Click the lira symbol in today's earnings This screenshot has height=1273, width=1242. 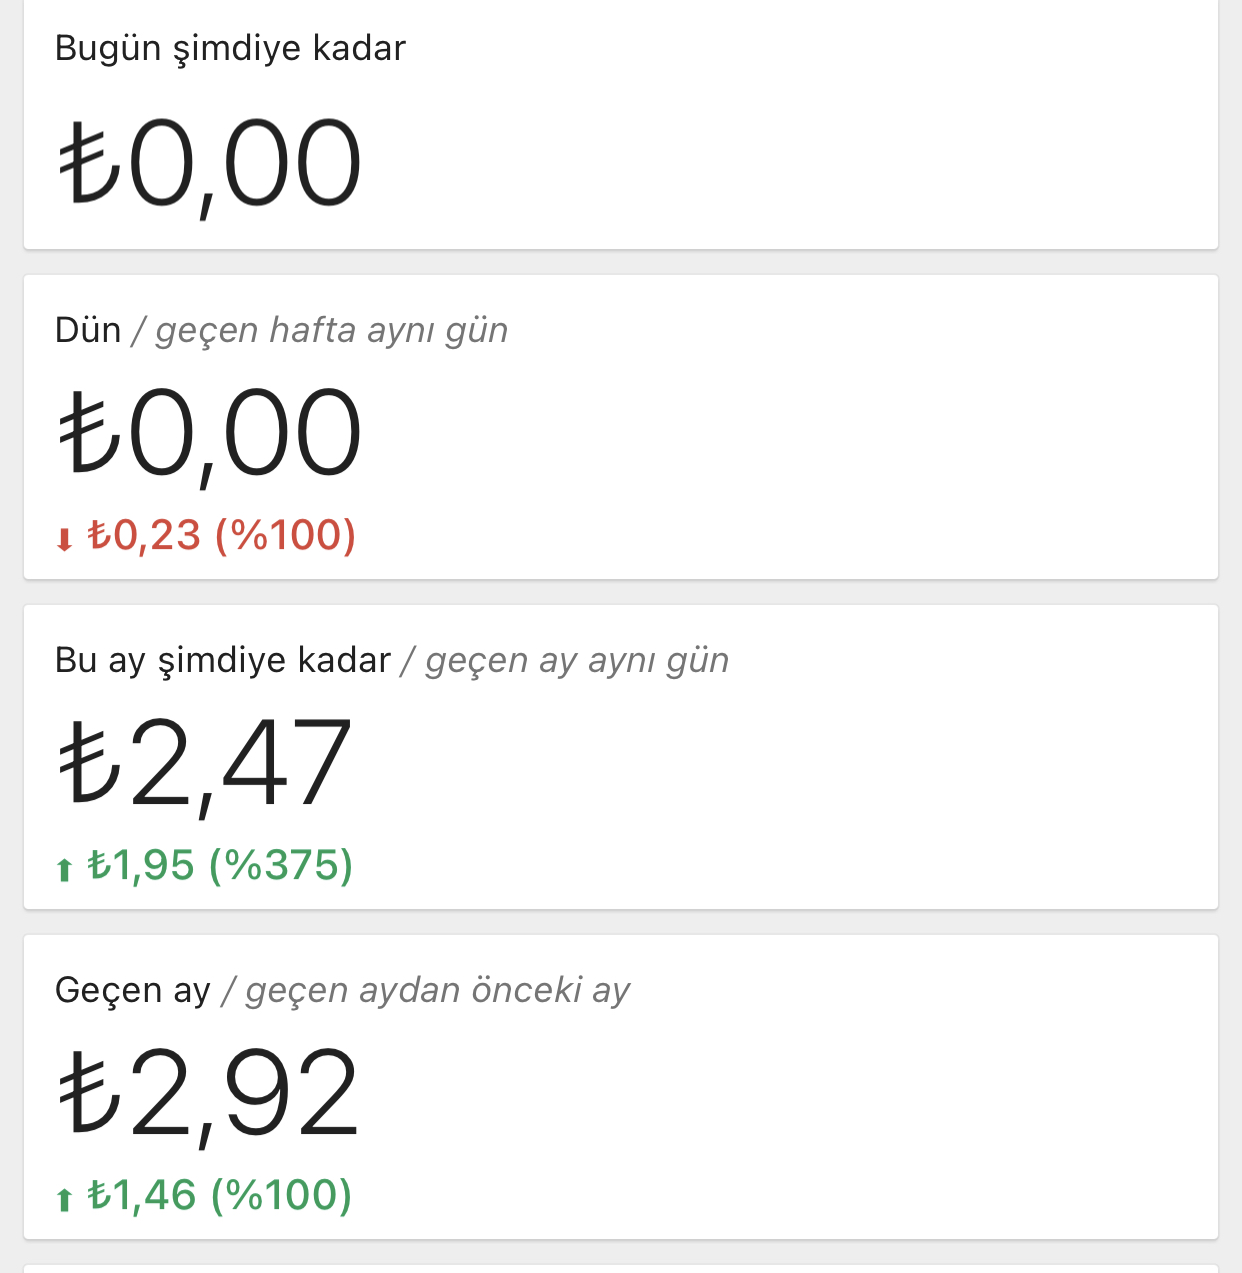pos(90,162)
